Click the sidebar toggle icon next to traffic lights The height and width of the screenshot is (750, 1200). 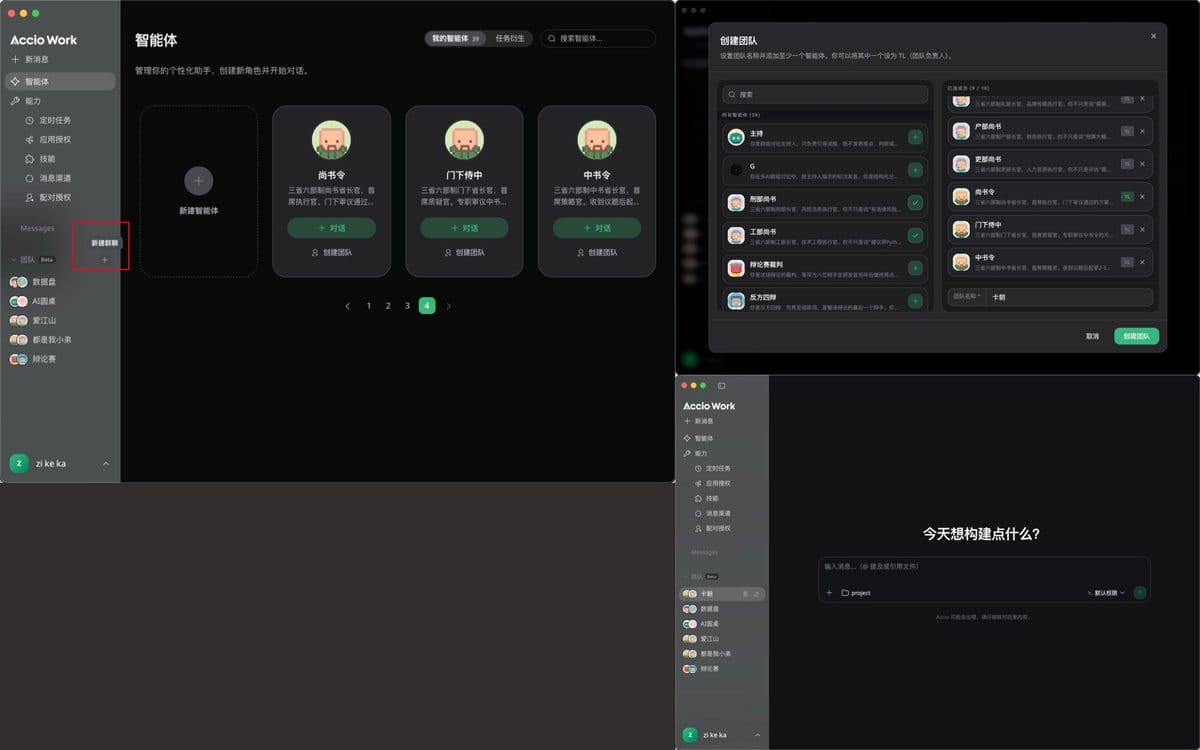click(721, 385)
